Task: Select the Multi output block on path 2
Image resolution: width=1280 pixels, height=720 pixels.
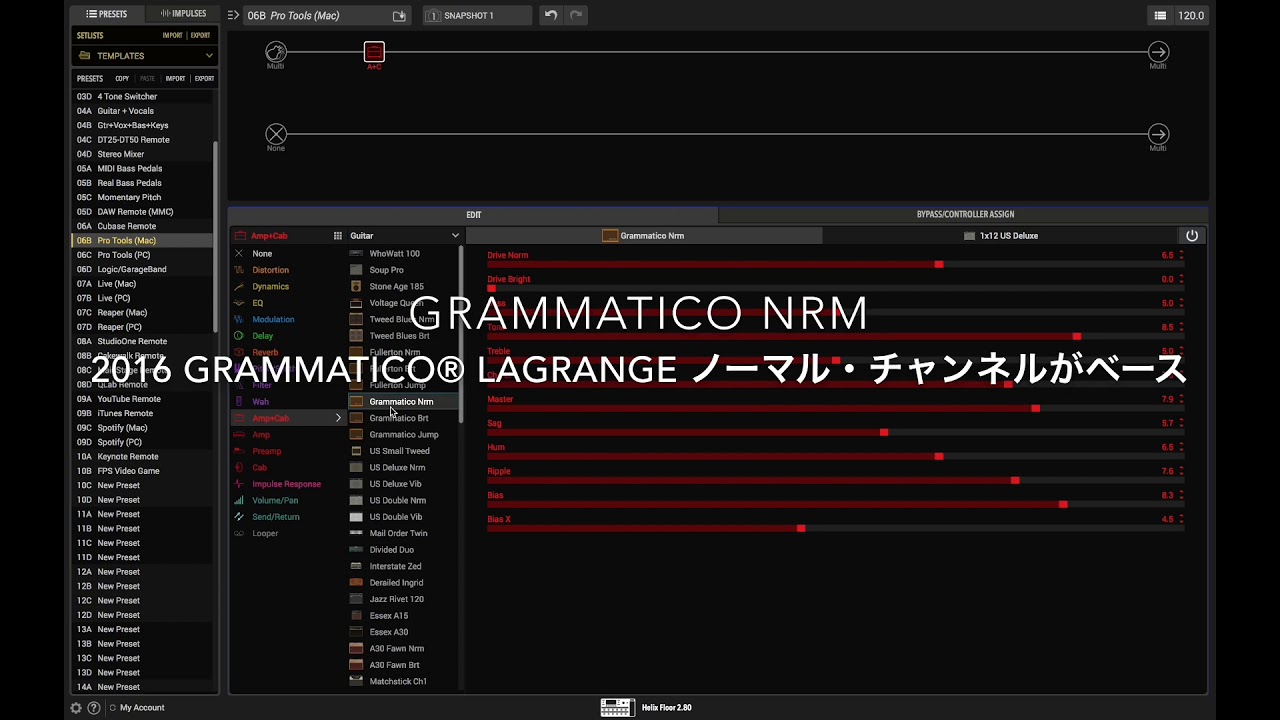Action: pos(1158,134)
